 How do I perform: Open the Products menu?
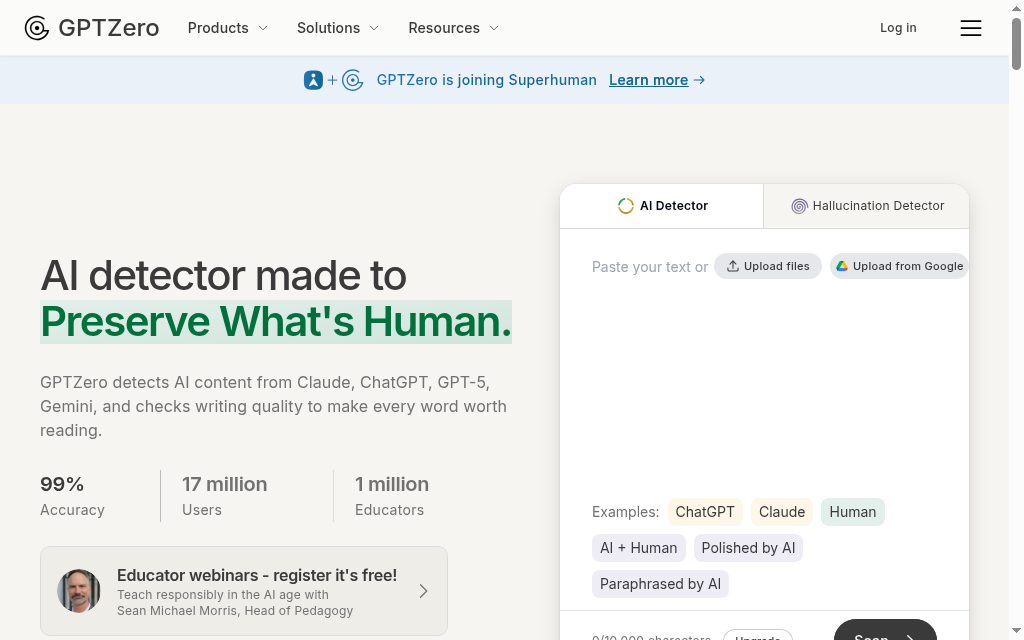point(227,28)
